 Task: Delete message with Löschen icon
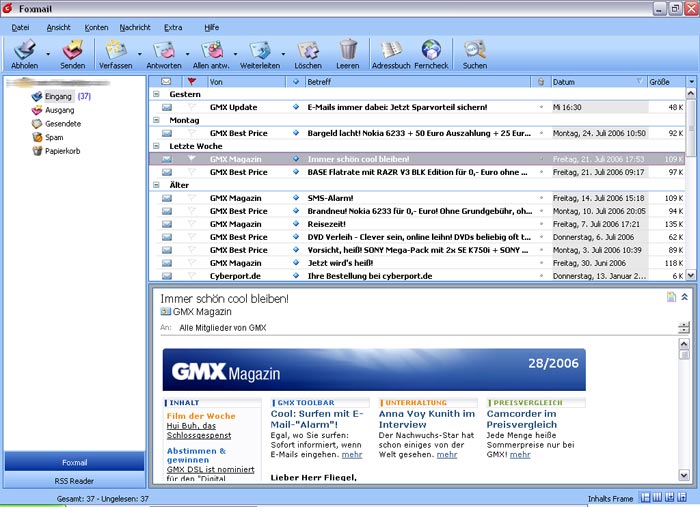tap(308, 50)
